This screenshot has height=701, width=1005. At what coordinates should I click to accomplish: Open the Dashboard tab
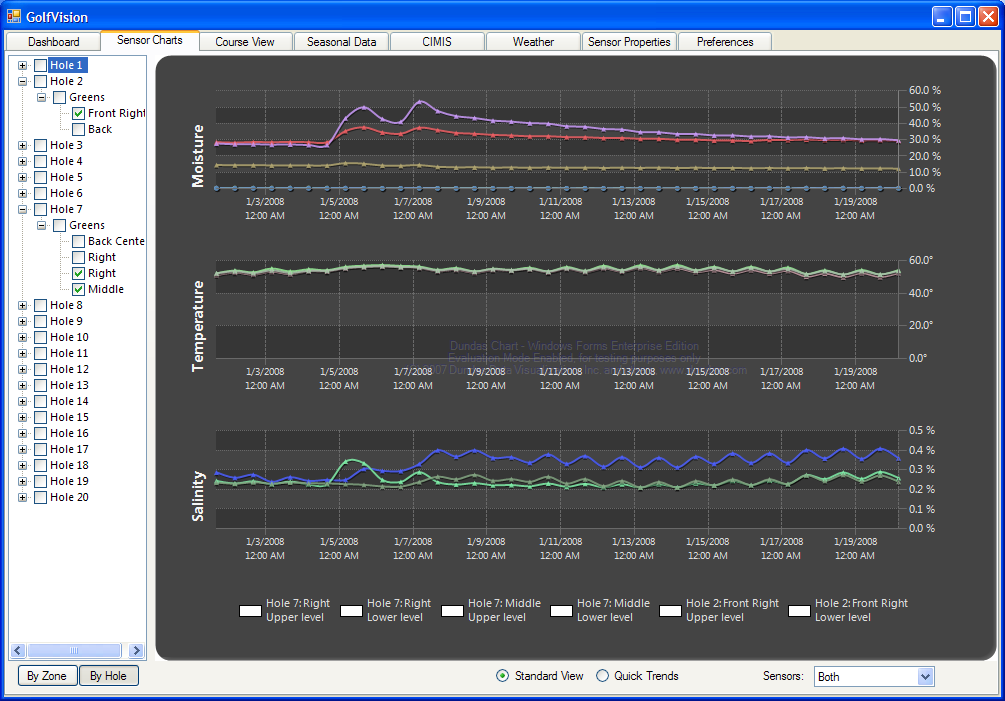click(x=54, y=42)
